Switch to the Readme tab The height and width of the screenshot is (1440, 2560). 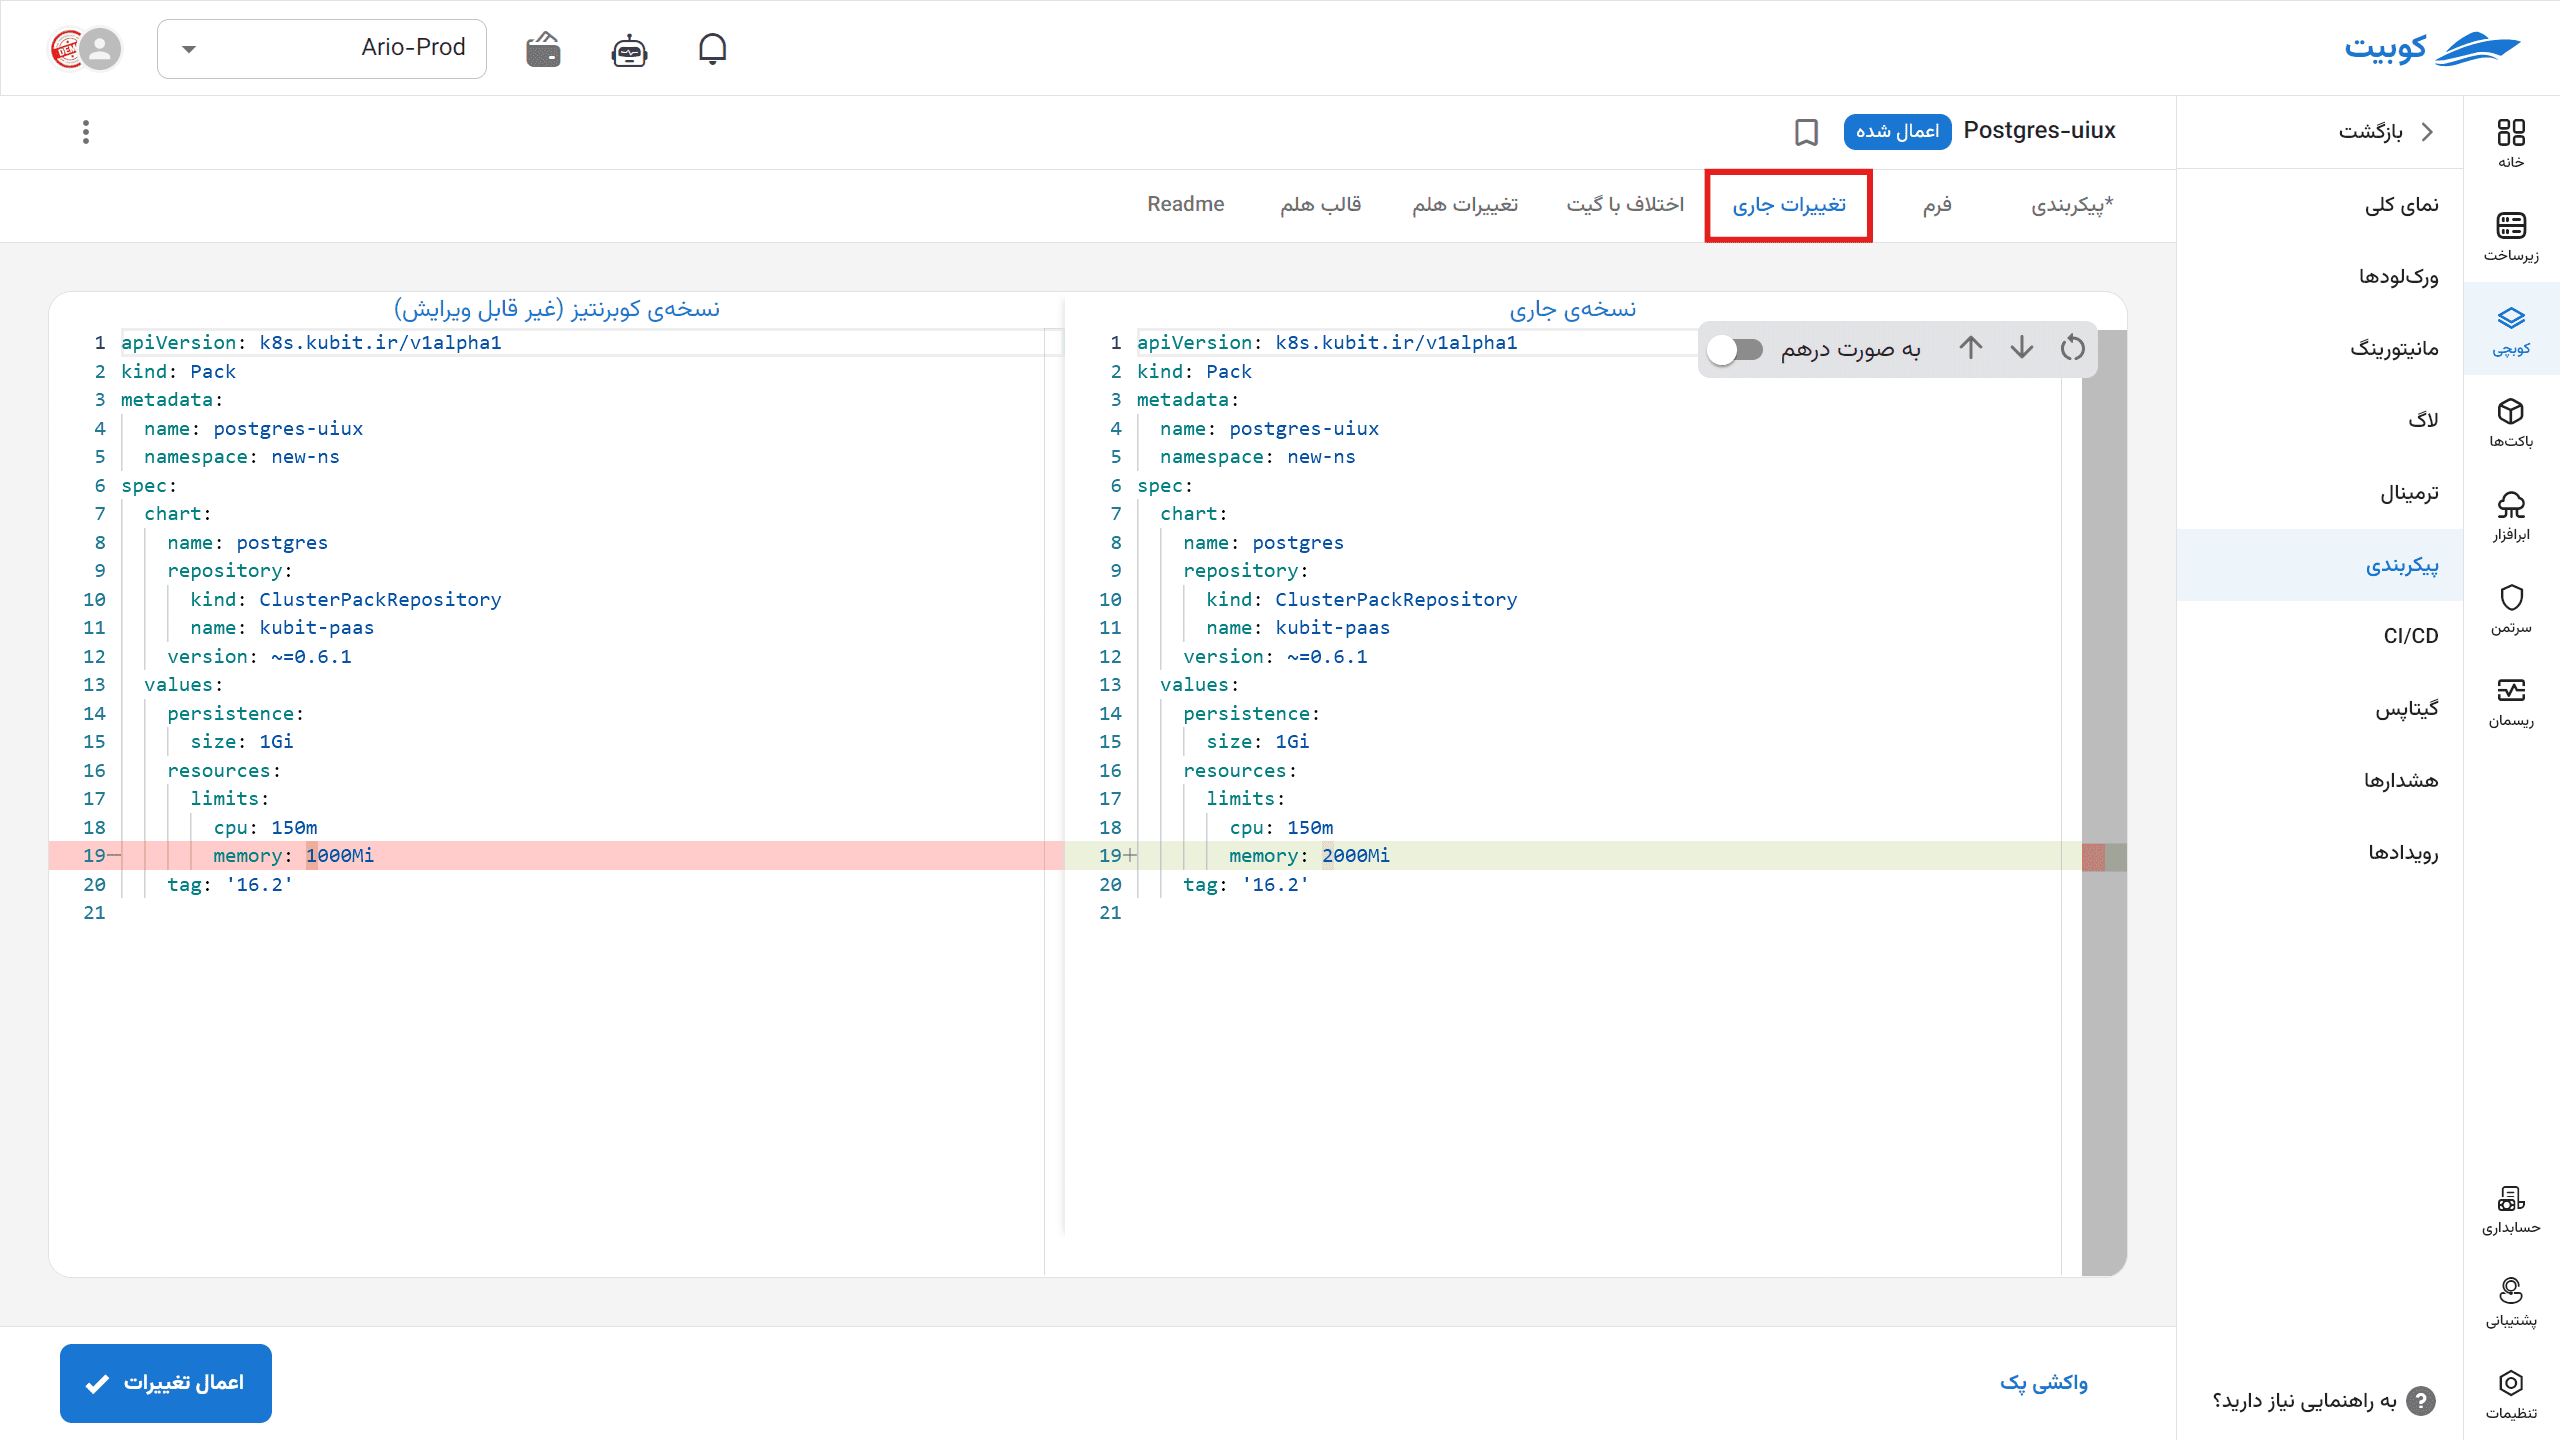pyautogui.click(x=1185, y=204)
